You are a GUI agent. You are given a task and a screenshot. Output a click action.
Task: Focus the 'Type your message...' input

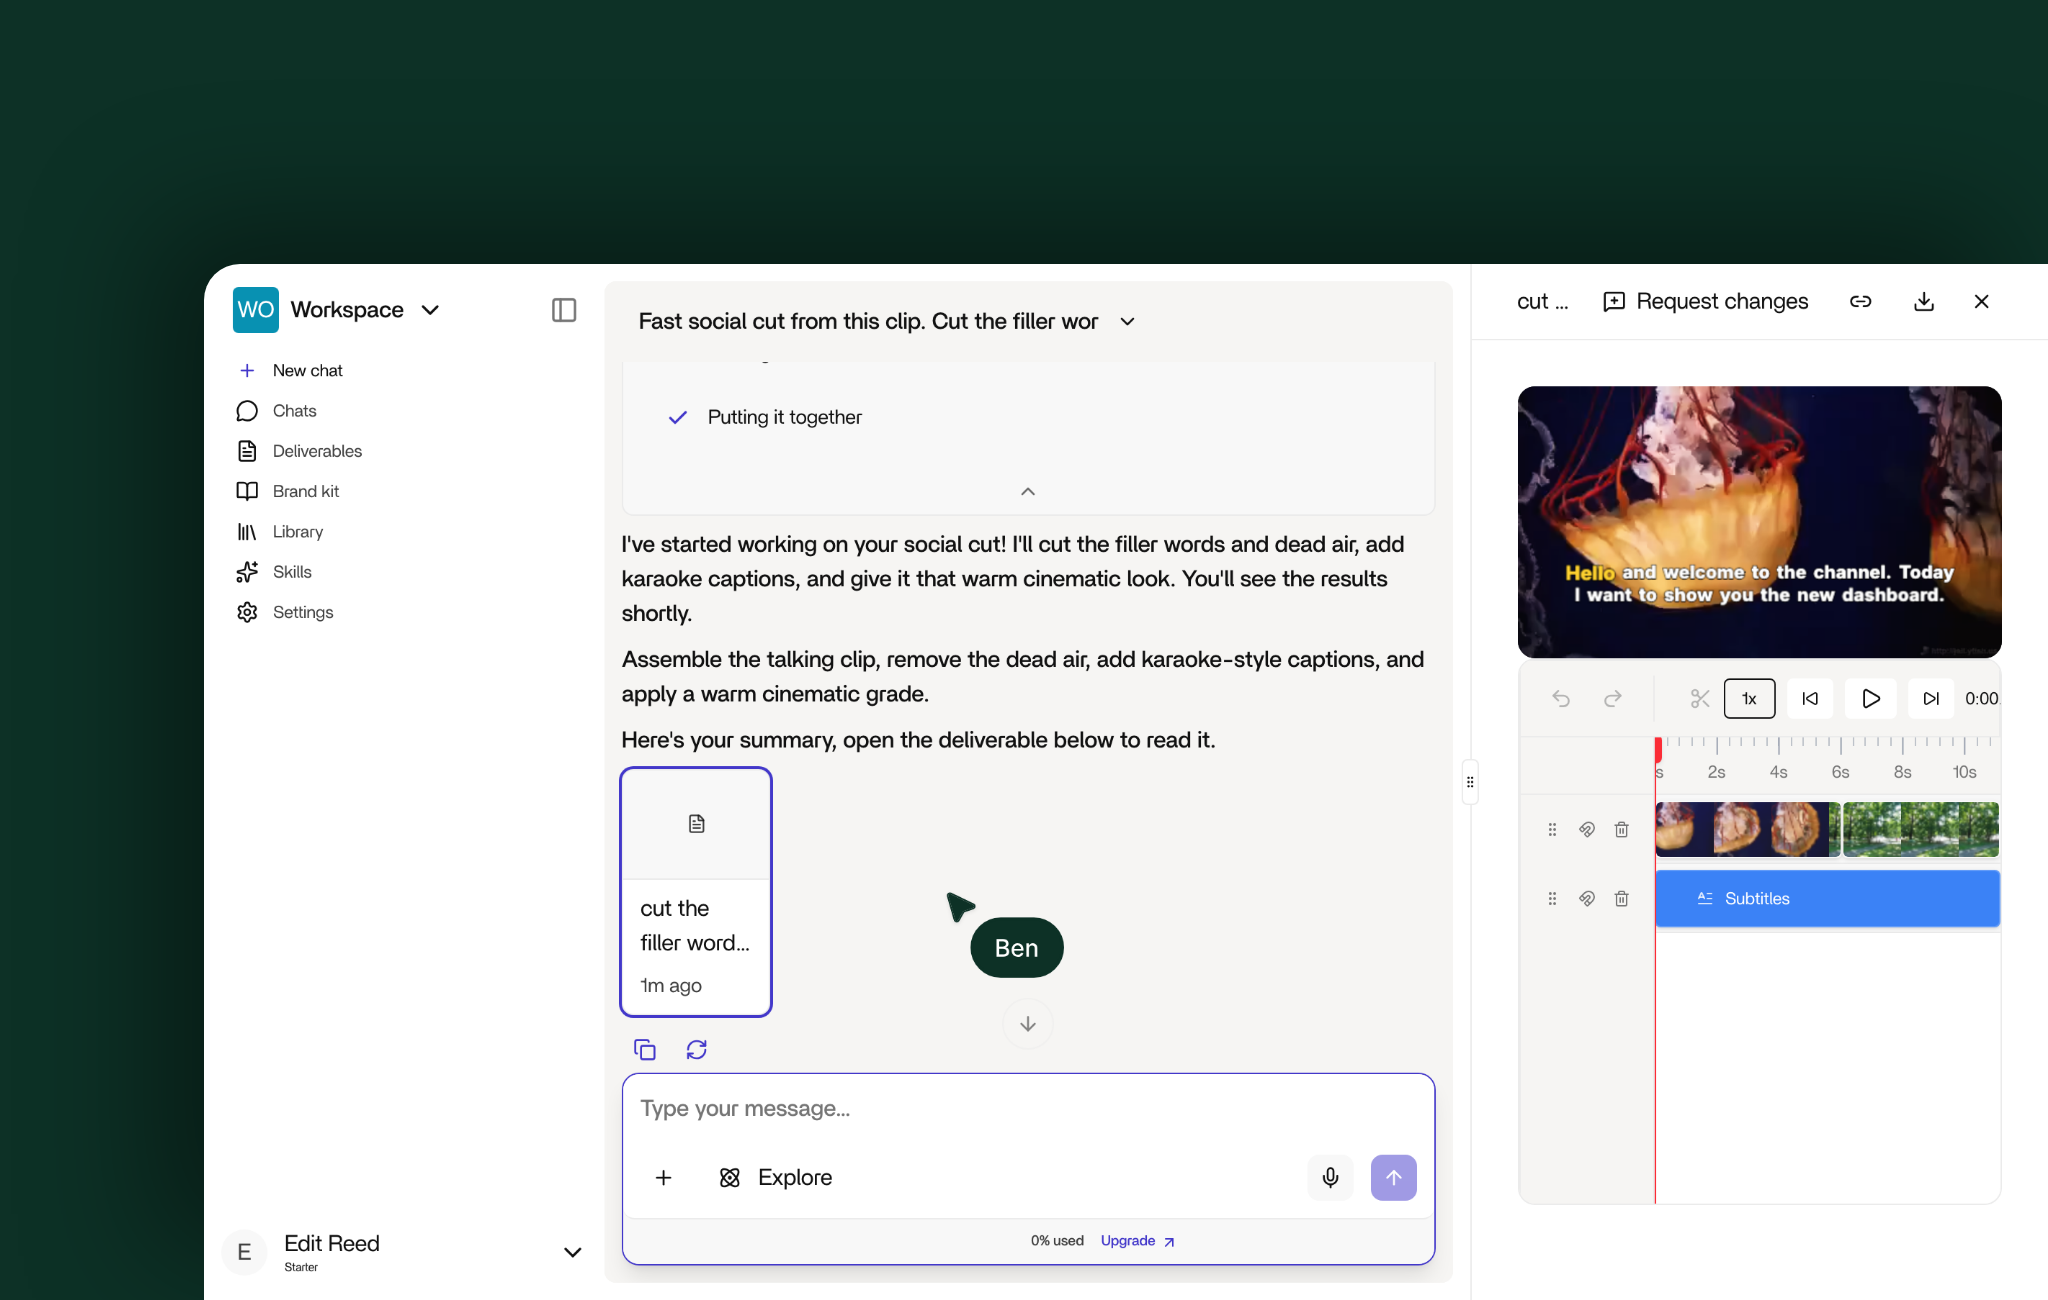point(1028,1109)
